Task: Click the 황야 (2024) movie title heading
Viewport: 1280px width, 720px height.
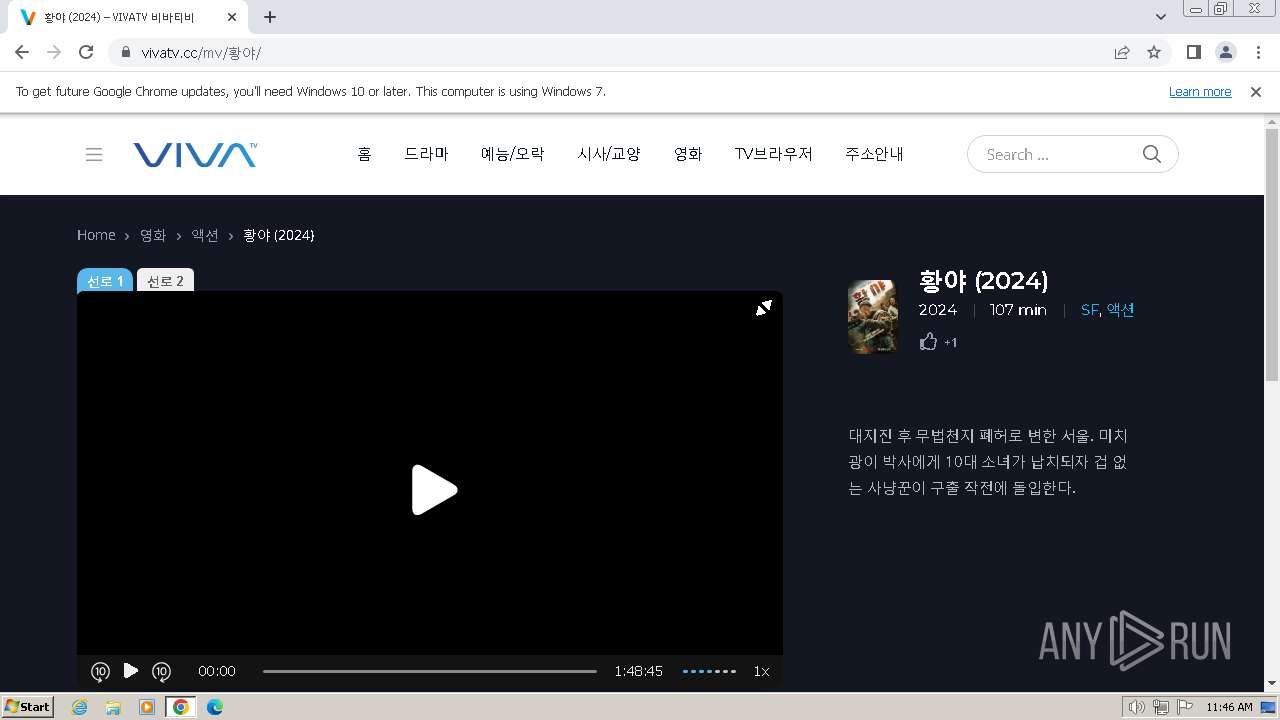Action: 983,280
